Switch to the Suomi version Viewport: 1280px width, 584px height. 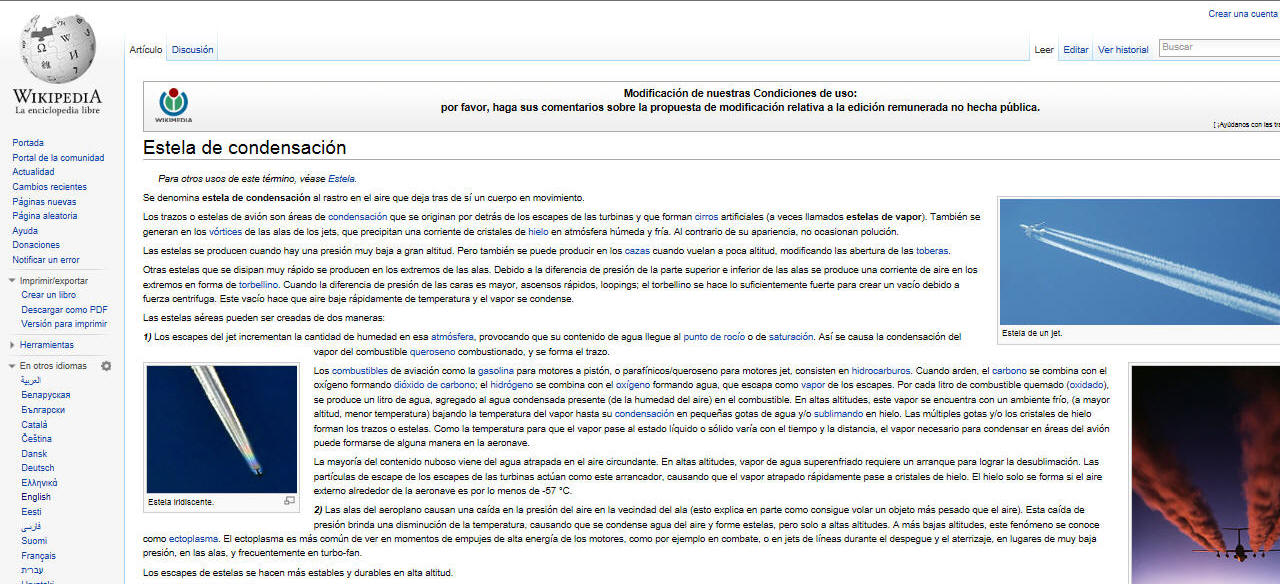pos(35,541)
